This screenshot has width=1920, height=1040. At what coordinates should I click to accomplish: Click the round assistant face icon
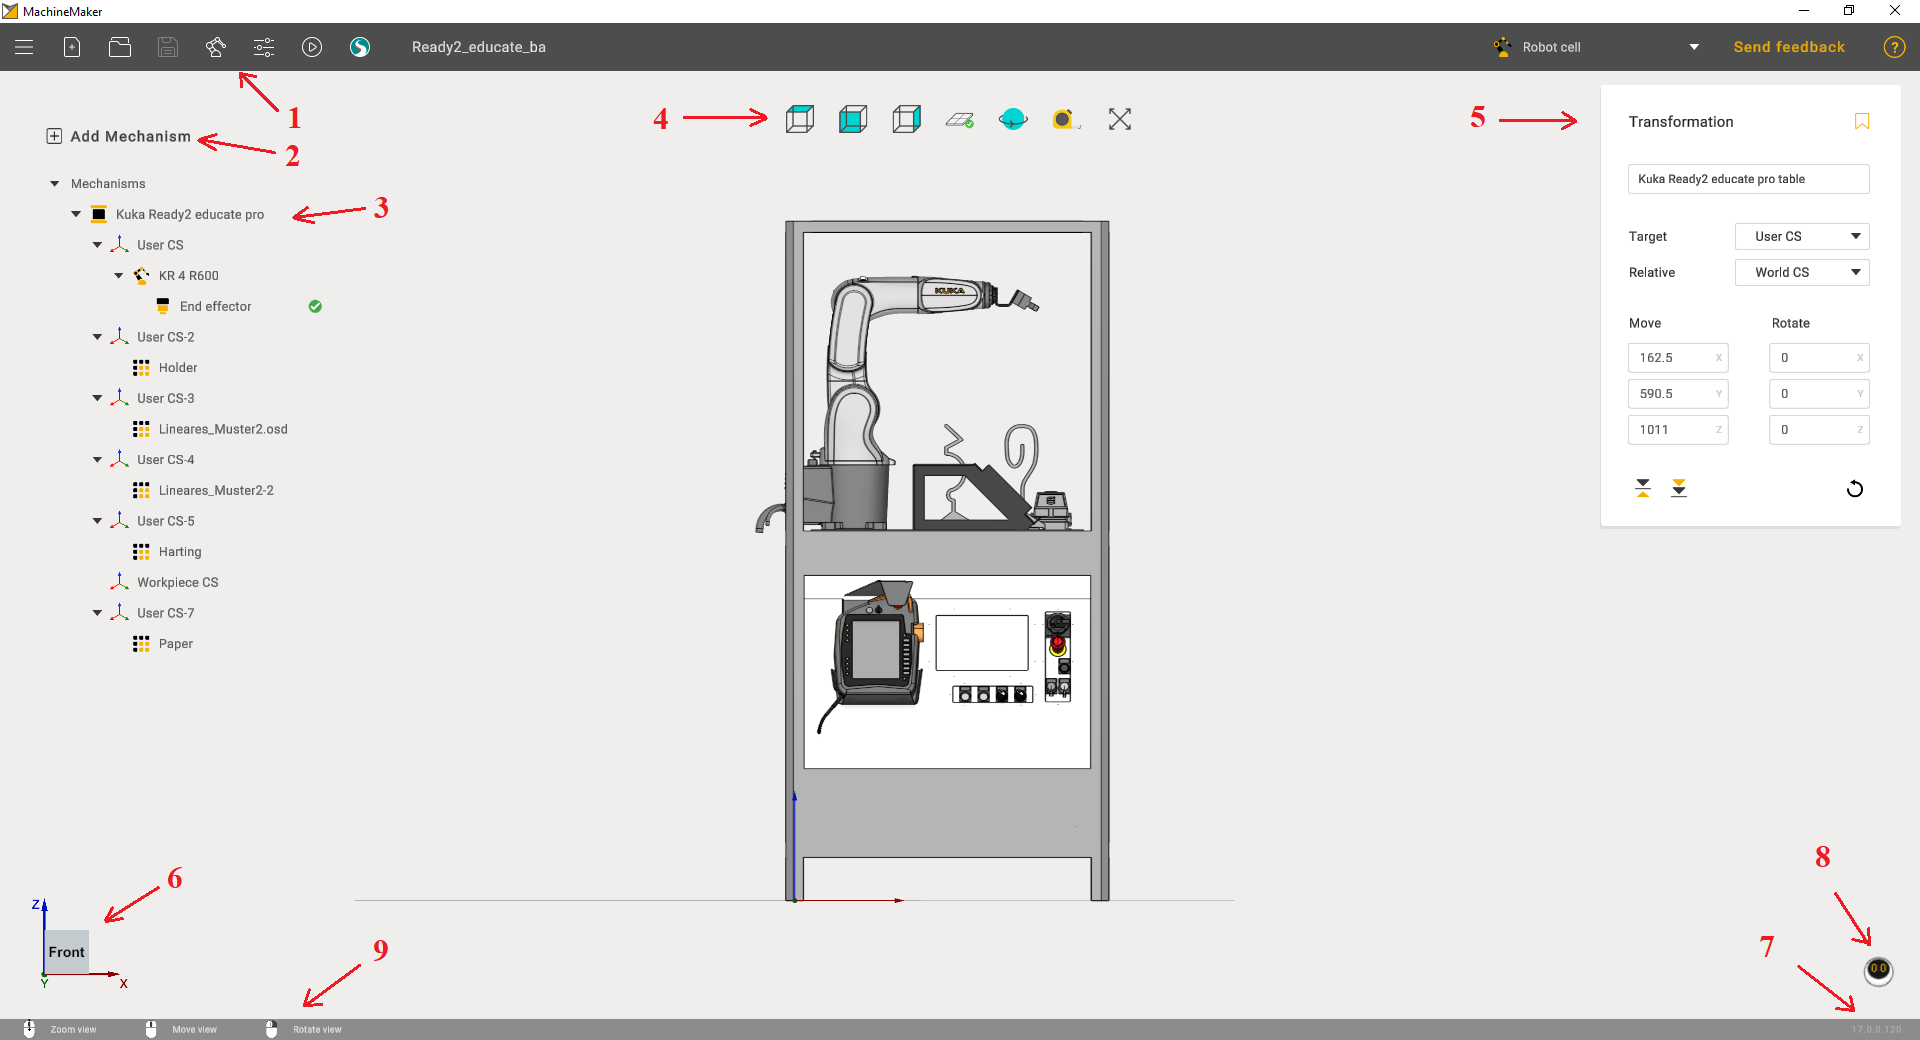pos(1879,970)
